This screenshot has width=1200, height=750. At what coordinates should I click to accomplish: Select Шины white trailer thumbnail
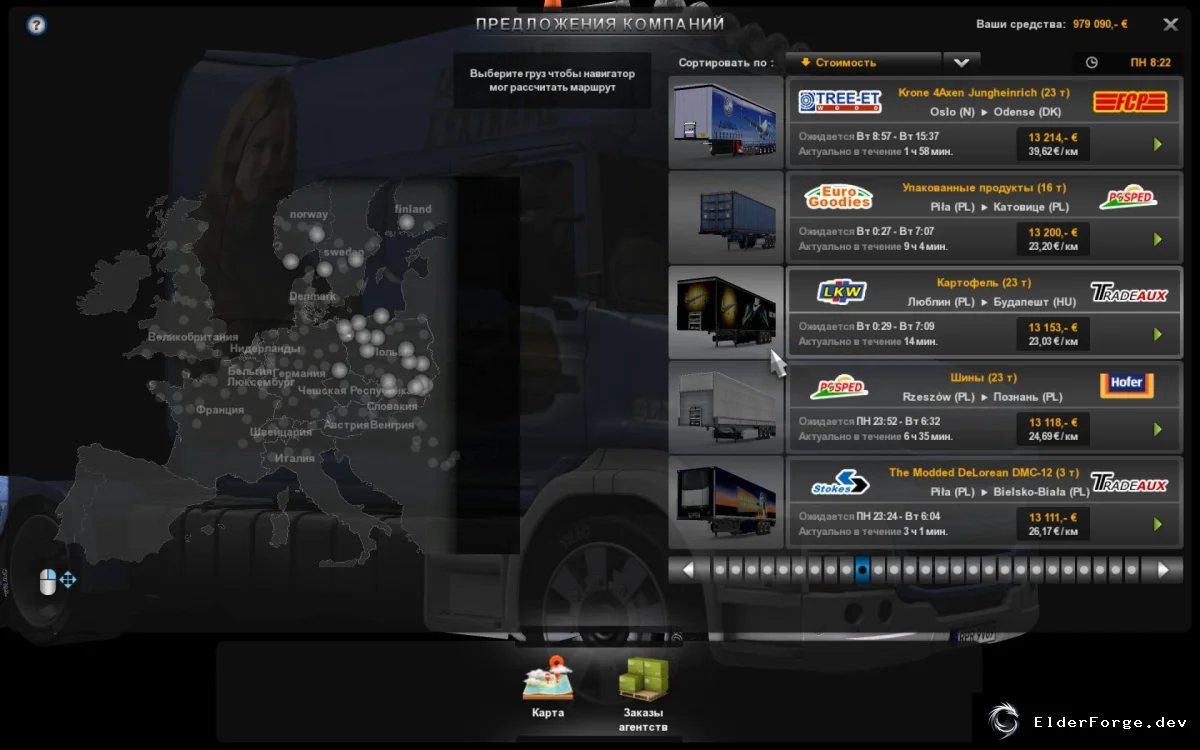click(726, 406)
